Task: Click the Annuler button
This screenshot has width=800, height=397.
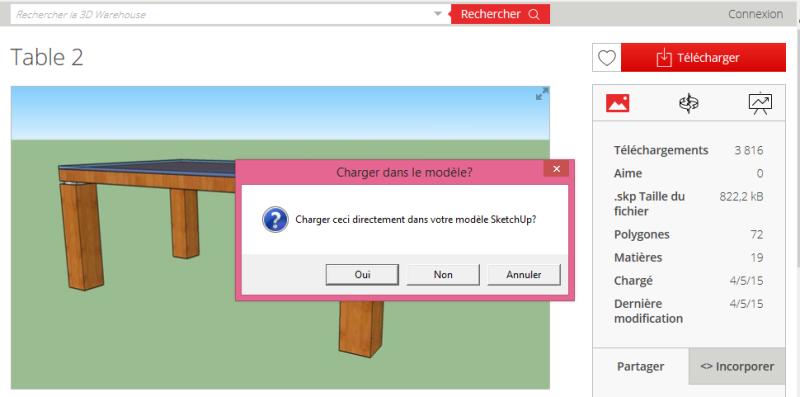Action: 523,275
